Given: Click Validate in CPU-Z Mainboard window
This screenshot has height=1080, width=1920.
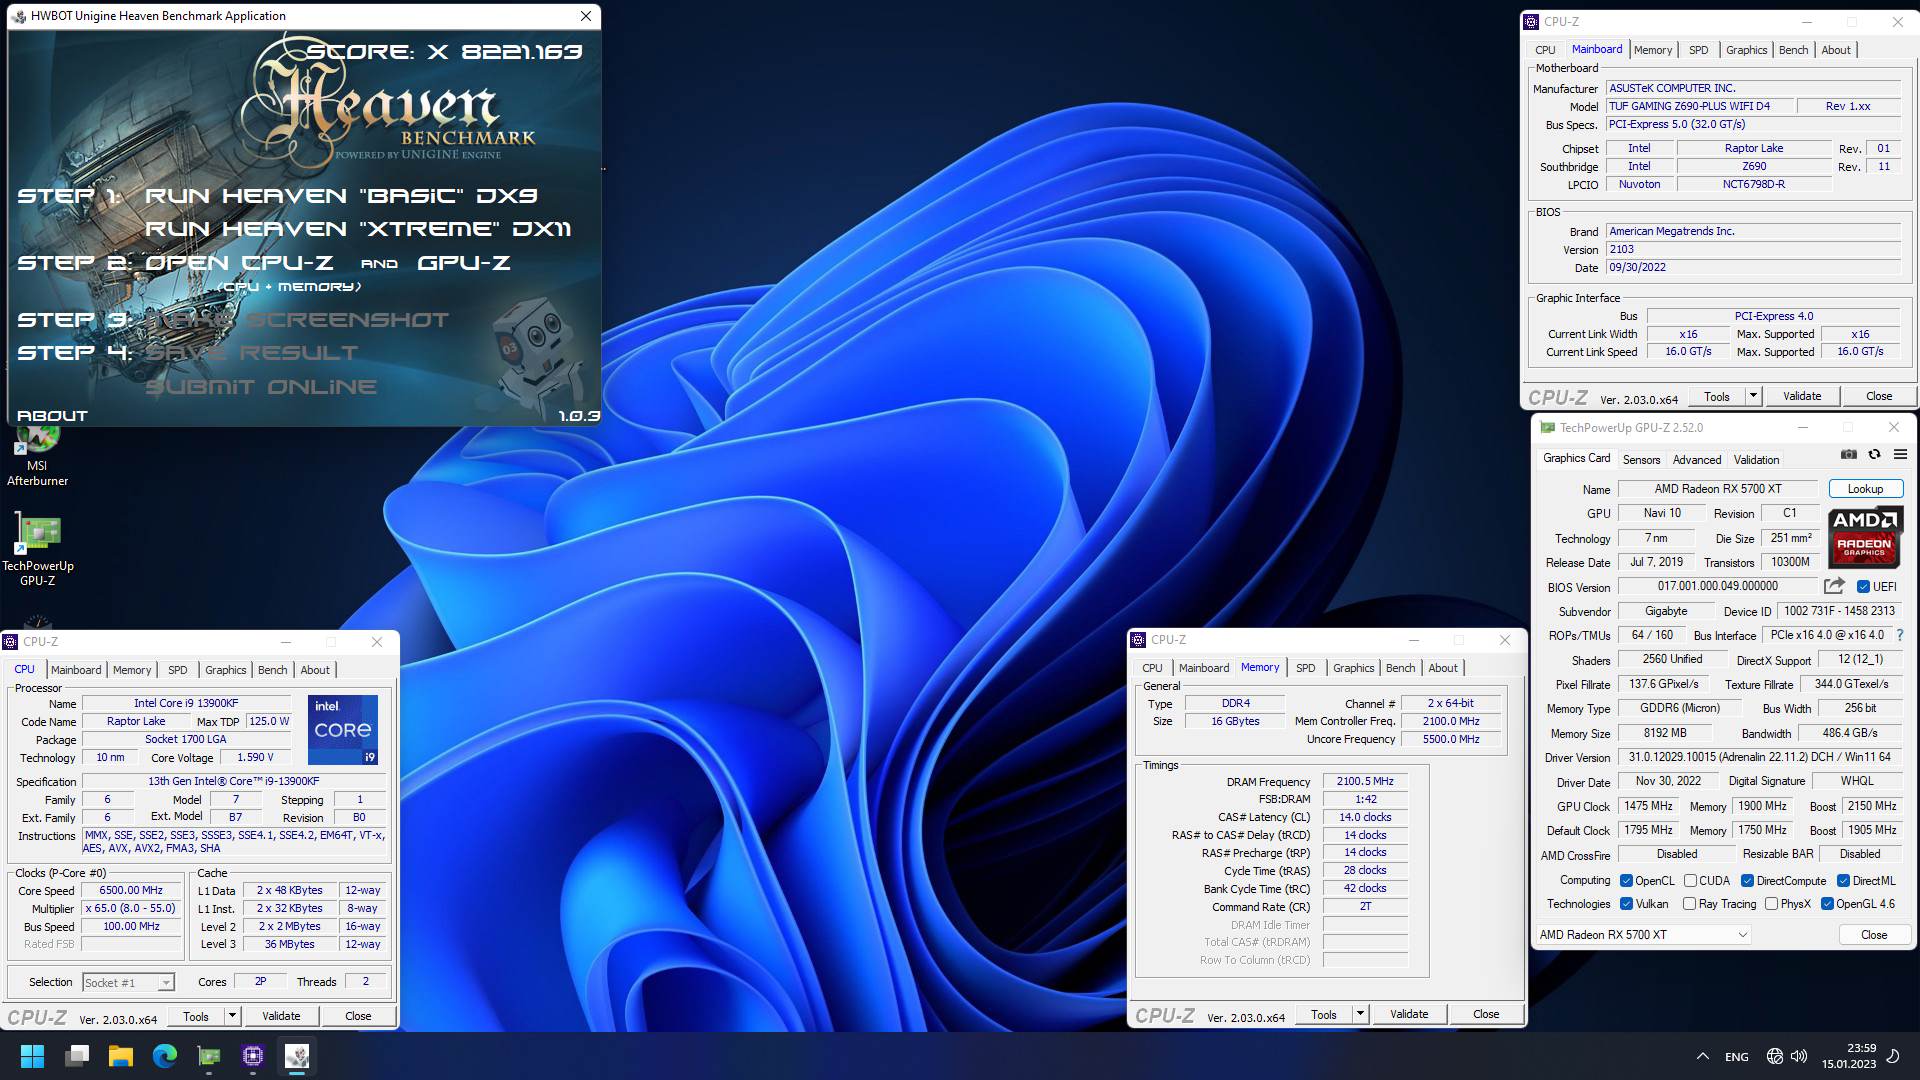Looking at the screenshot, I should [1802, 396].
